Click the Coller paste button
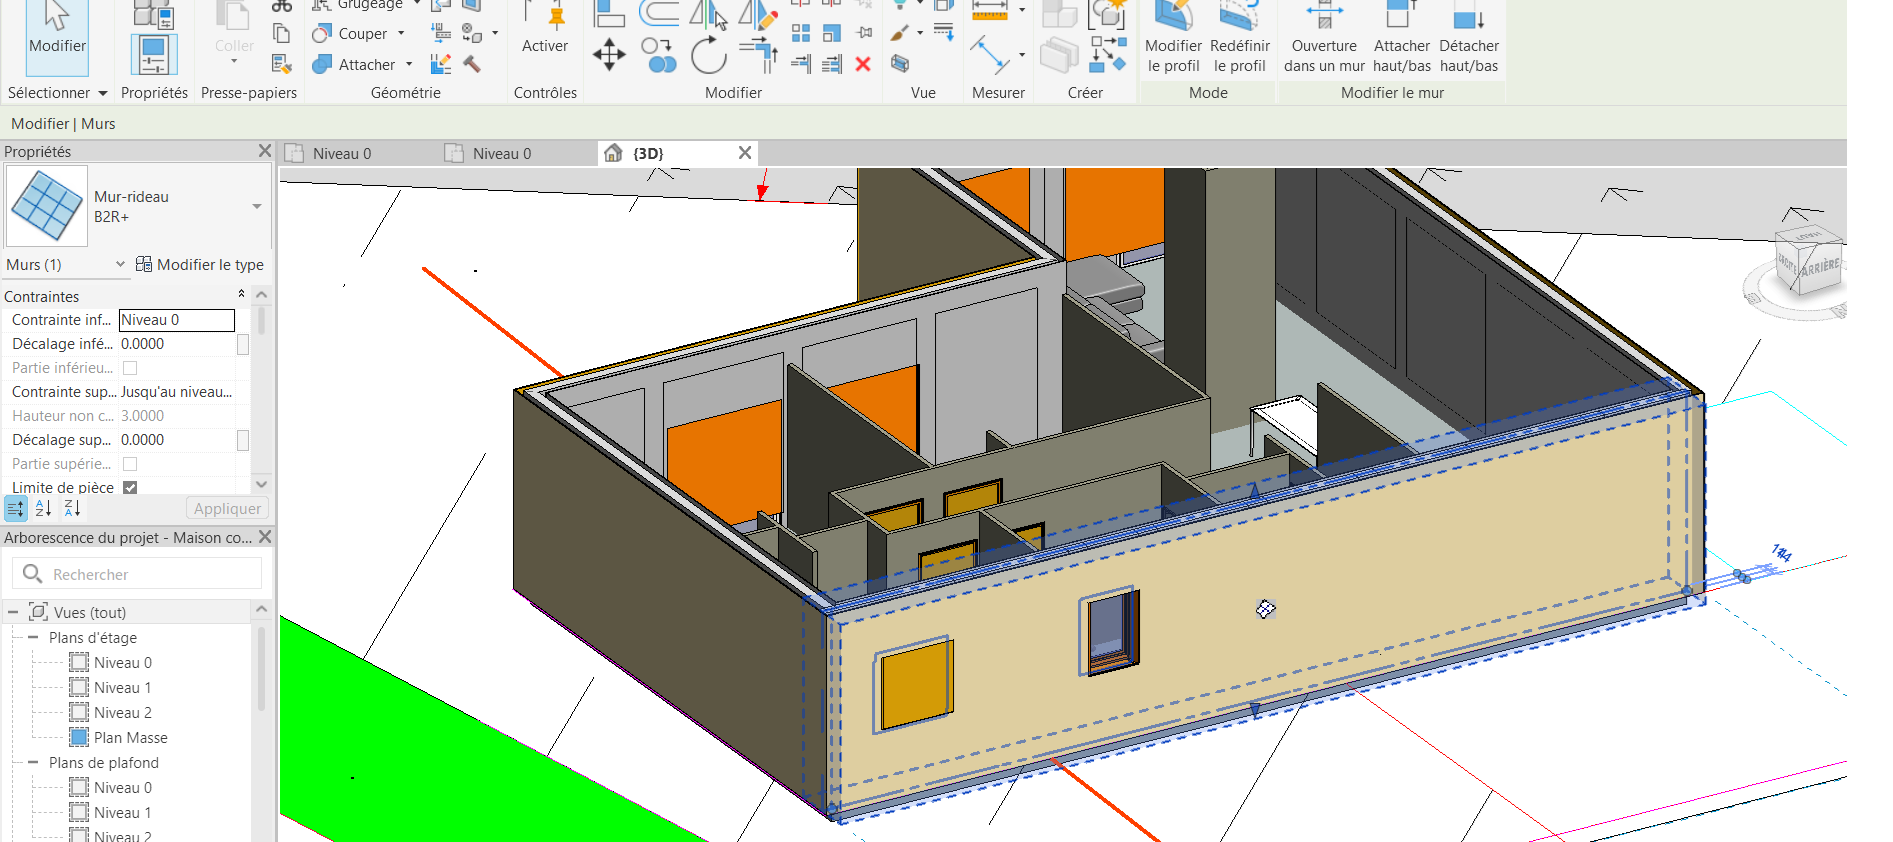Image resolution: width=1893 pixels, height=842 pixels. [x=234, y=33]
